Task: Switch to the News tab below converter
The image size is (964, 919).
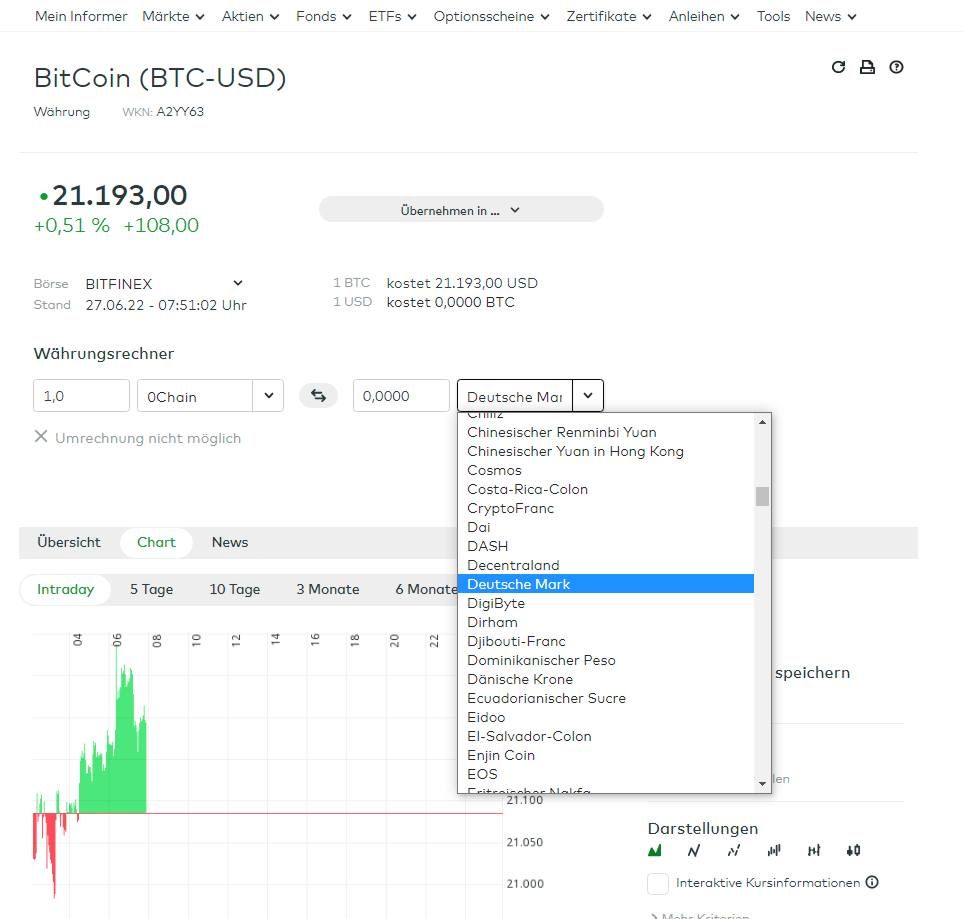Action: tap(229, 542)
